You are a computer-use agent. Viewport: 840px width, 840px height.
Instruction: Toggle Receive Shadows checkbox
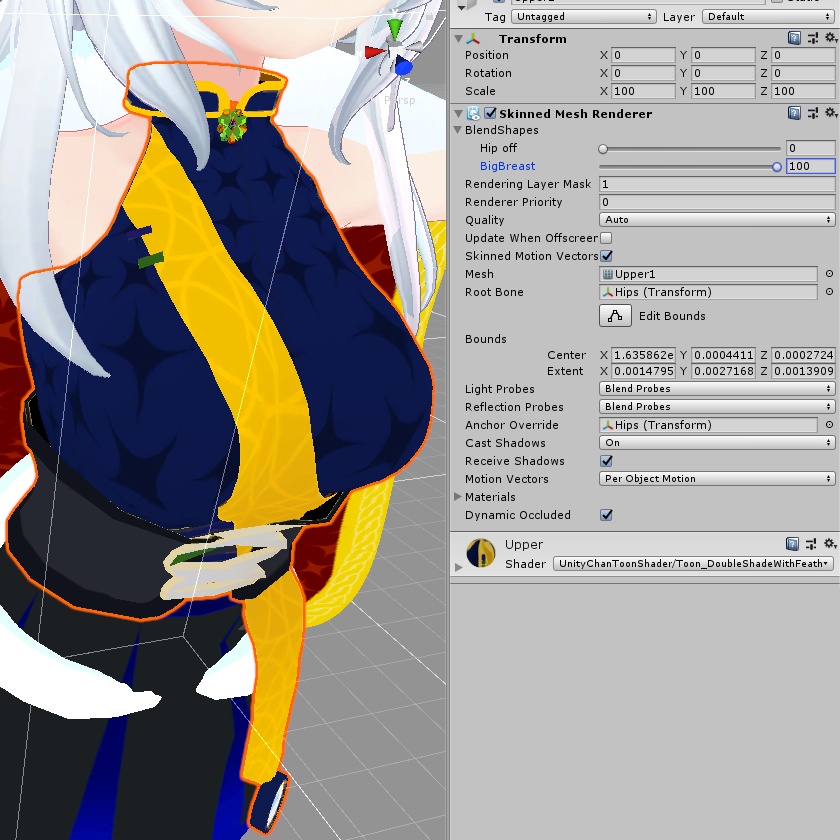(606, 461)
